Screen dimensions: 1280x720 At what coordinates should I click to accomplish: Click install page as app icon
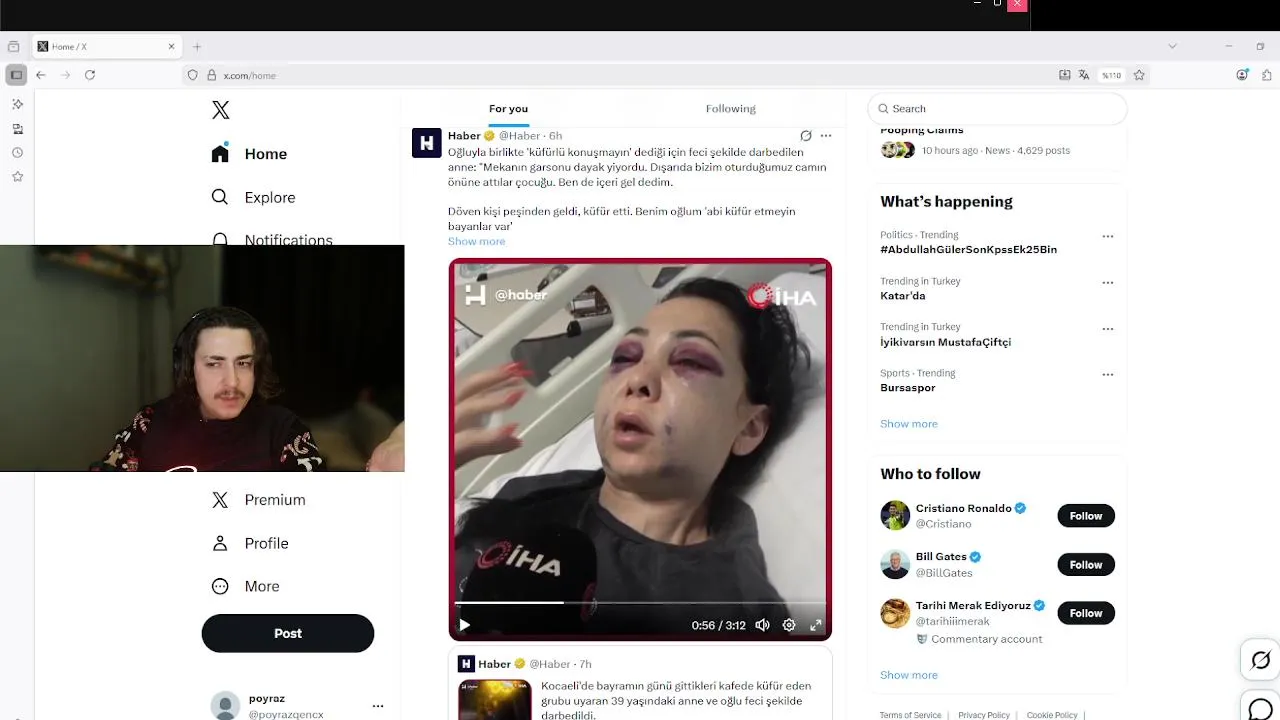(x=1065, y=75)
